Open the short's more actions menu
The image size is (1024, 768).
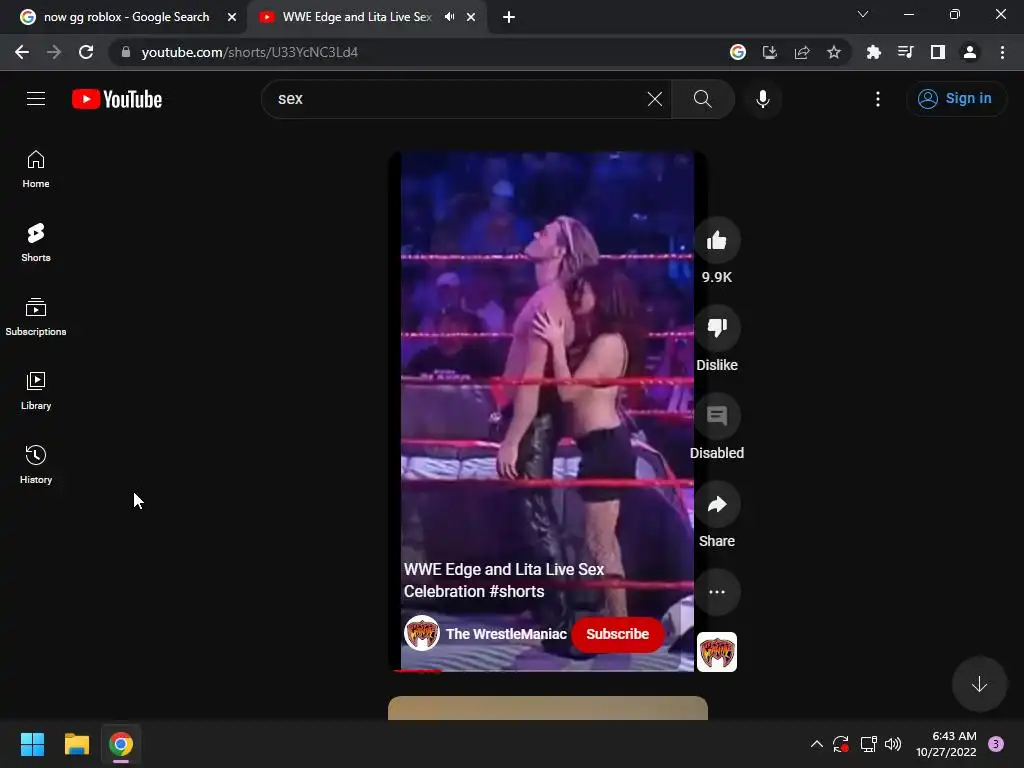[717, 592]
